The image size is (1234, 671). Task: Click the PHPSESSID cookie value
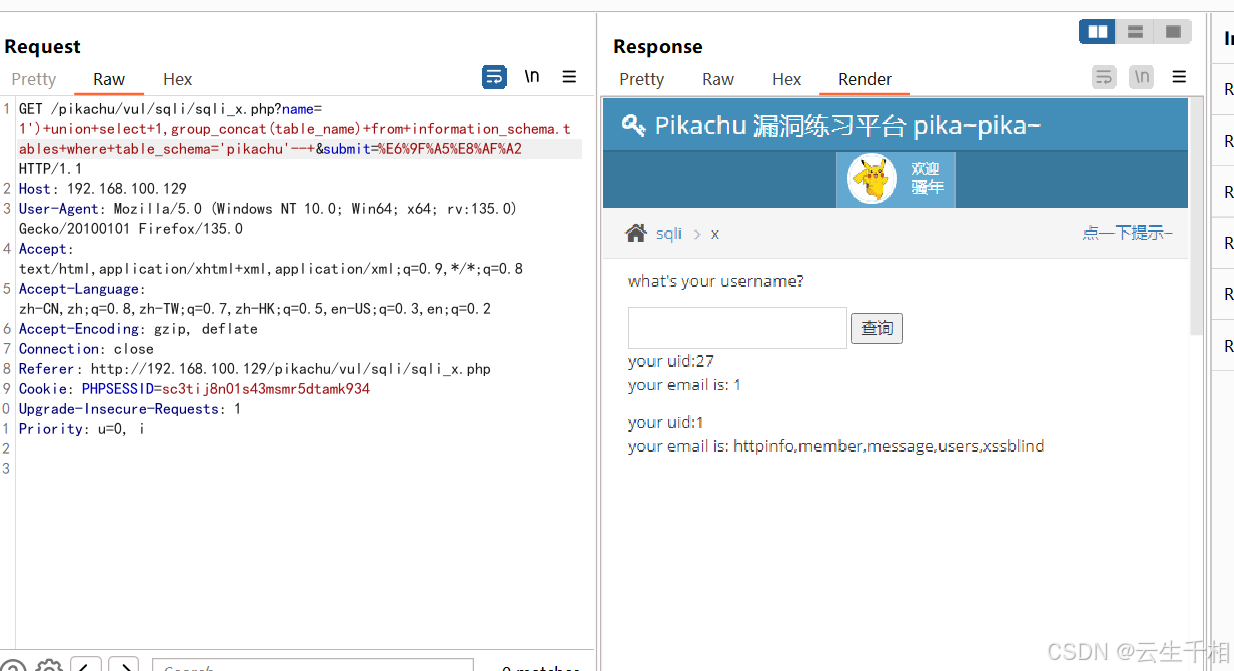pyautogui.click(x=266, y=388)
